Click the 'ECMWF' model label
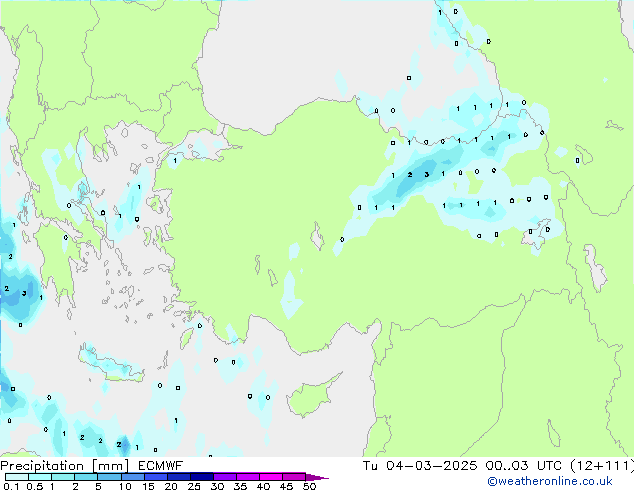Viewport: 634px width, 490px height. coord(160,466)
